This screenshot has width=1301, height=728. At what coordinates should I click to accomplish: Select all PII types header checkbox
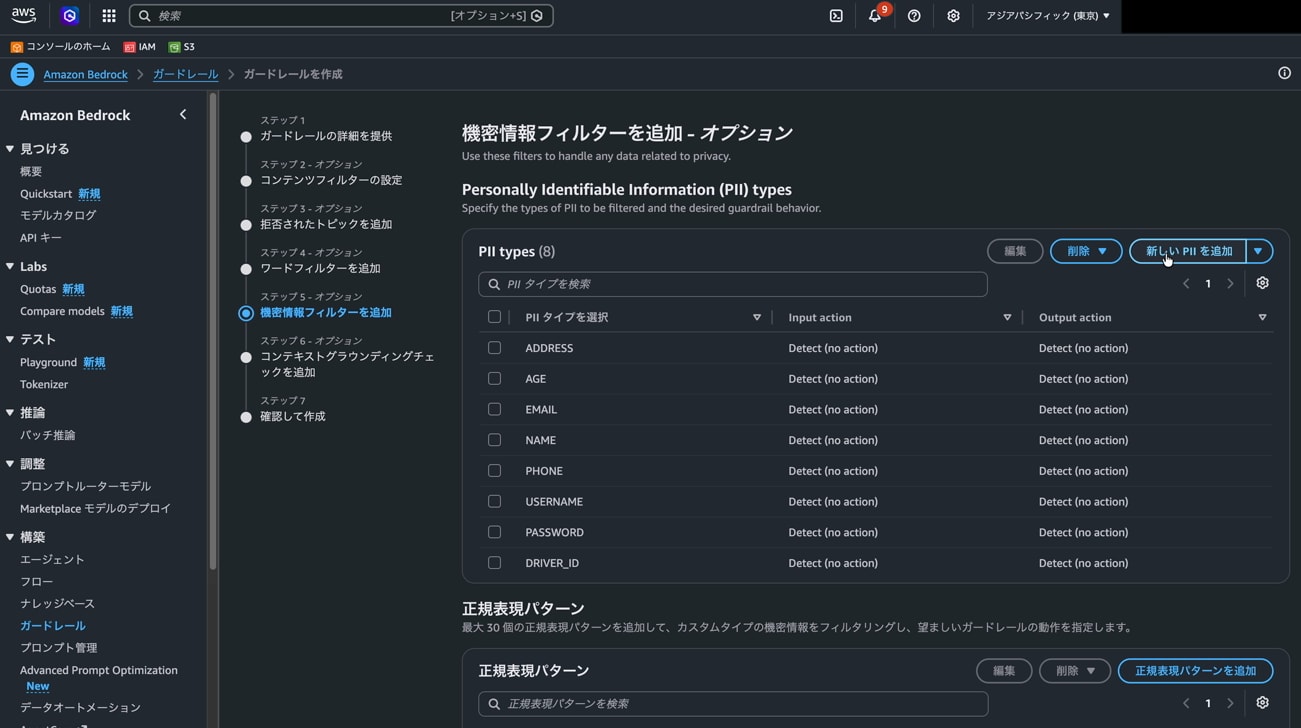[494, 317]
